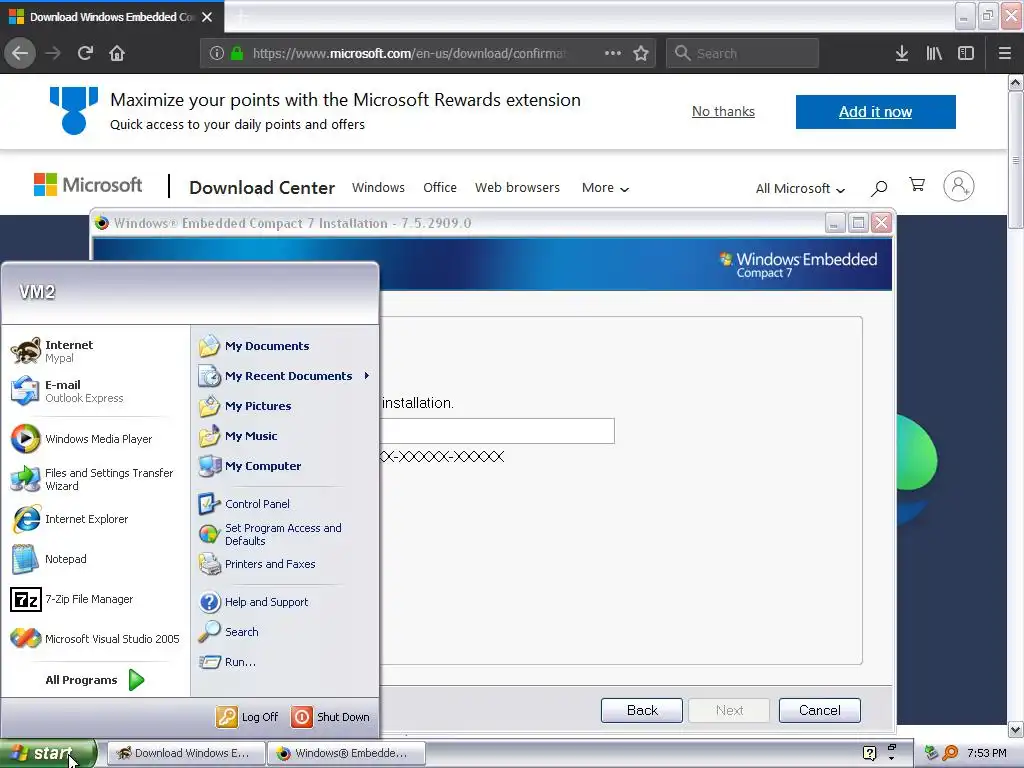Expand the All Microsoft dropdown

pyautogui.click(x=800, y=189)
